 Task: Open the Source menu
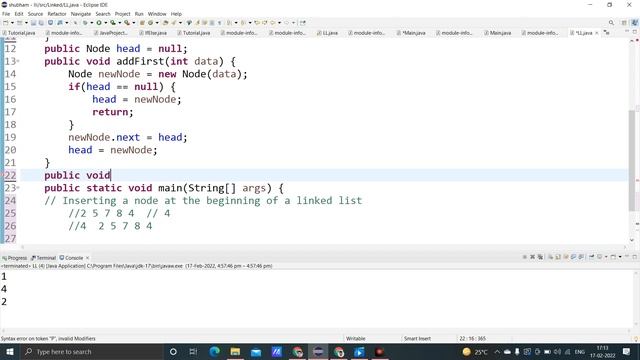(x=35, y=14)
